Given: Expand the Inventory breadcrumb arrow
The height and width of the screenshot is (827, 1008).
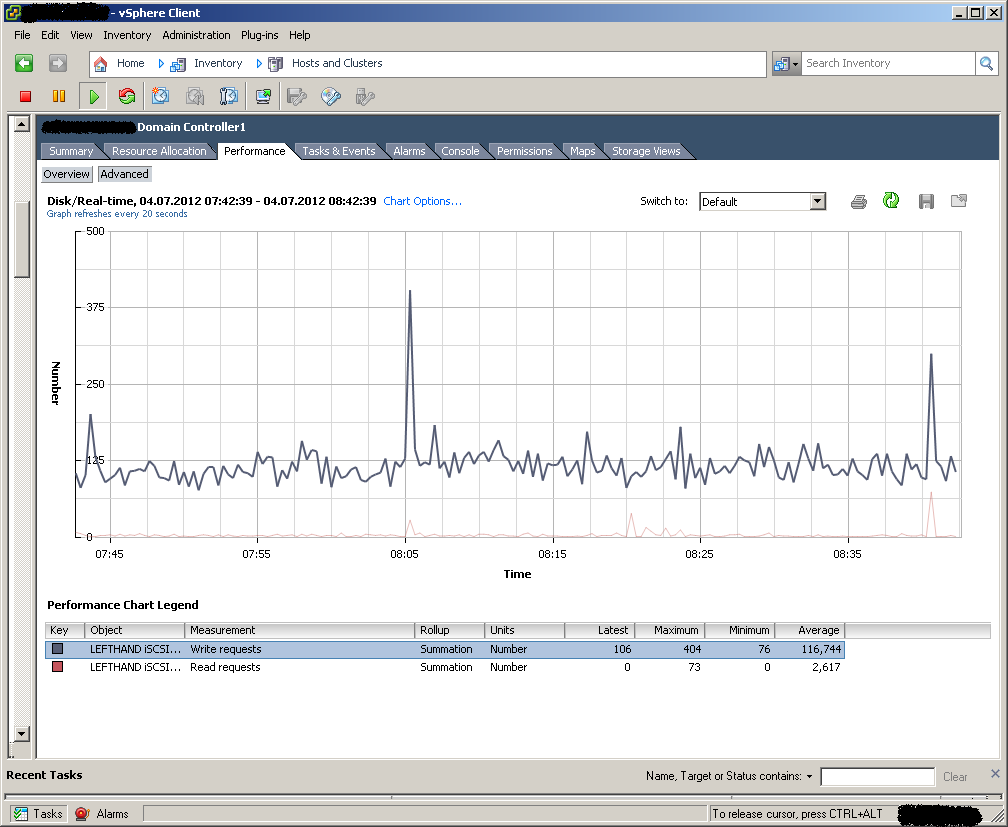Looking at the screenshot, I should pos(259,64).
